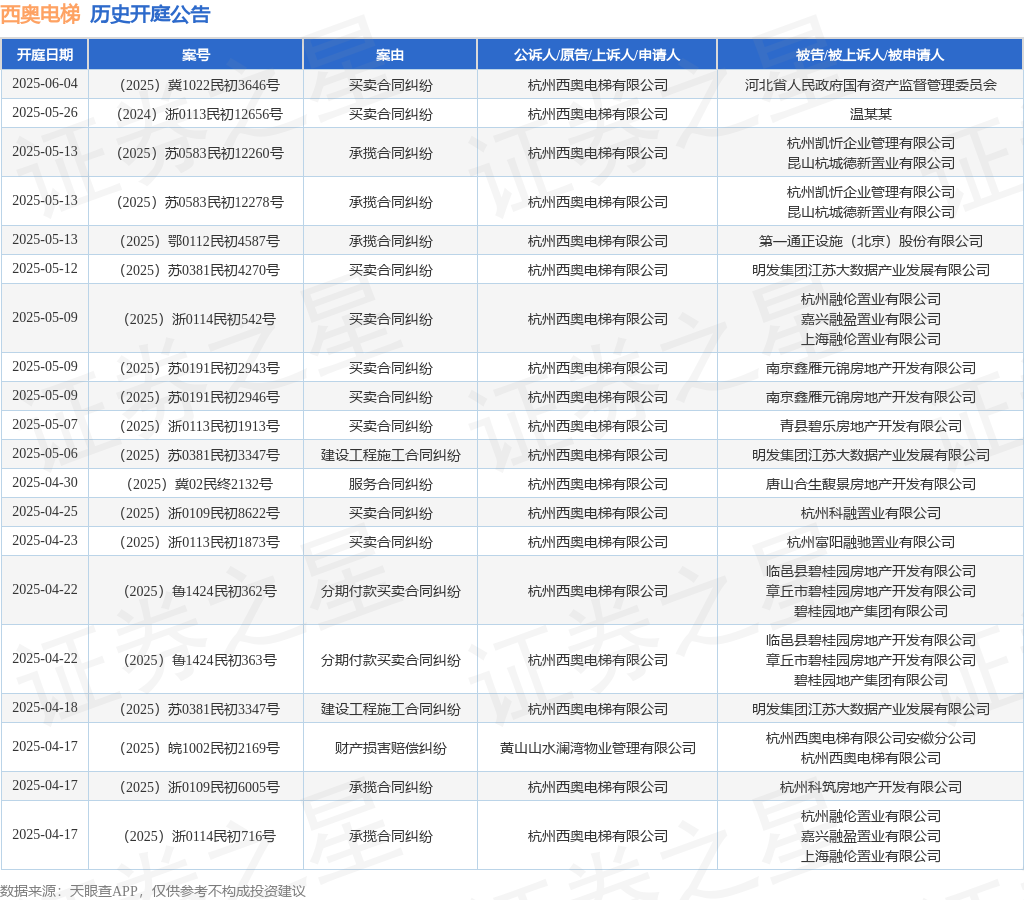Click defendant 杭州科筑房地产开发有限公司

pyautogui.click(x=871, y=787)
